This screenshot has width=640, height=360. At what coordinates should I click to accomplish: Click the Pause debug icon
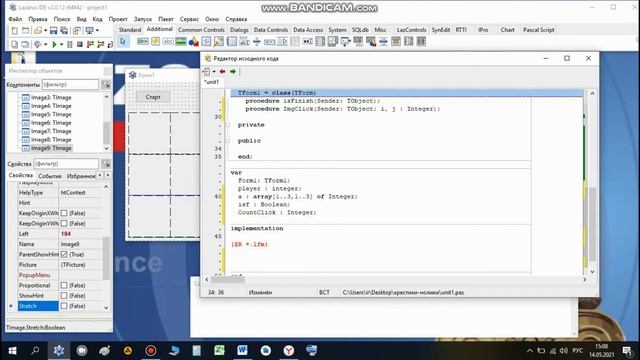coord(70,44)
